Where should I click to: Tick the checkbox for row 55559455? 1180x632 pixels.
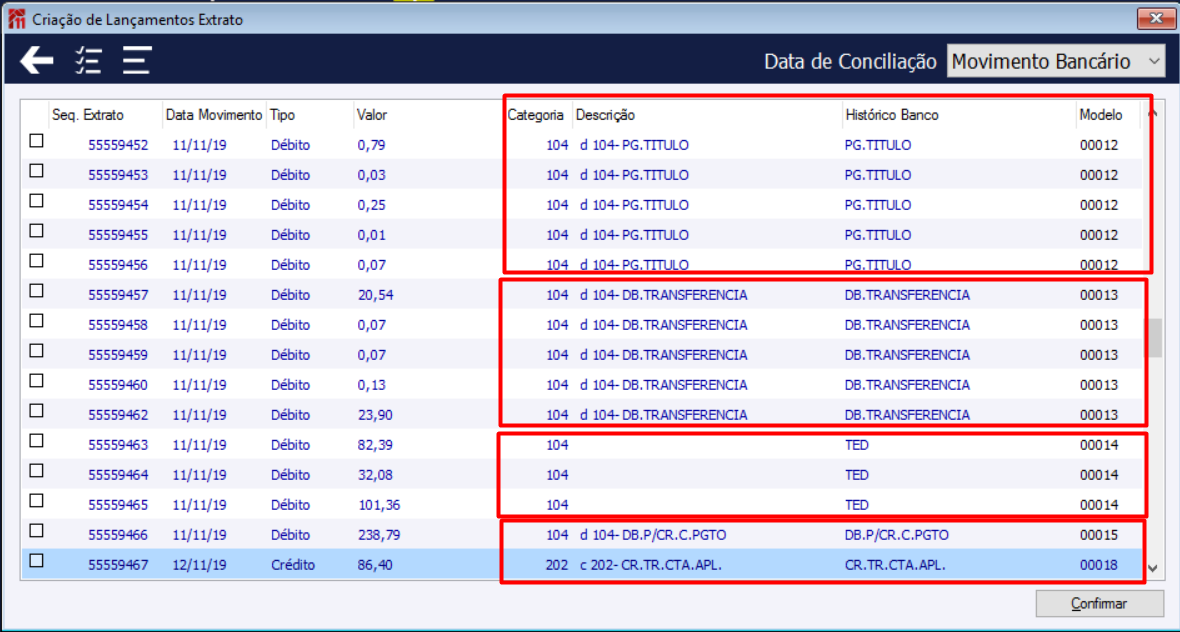coord(36,231)
